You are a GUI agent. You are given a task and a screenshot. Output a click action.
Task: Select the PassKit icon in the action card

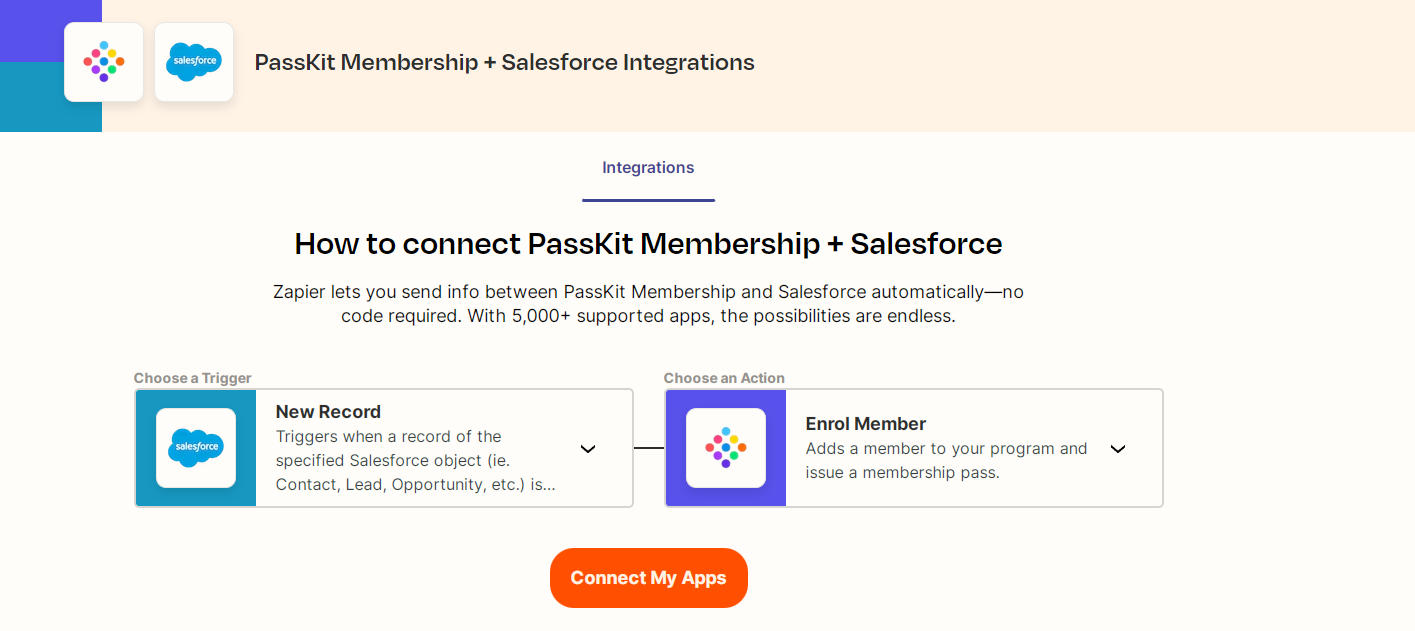click(726, 448)
